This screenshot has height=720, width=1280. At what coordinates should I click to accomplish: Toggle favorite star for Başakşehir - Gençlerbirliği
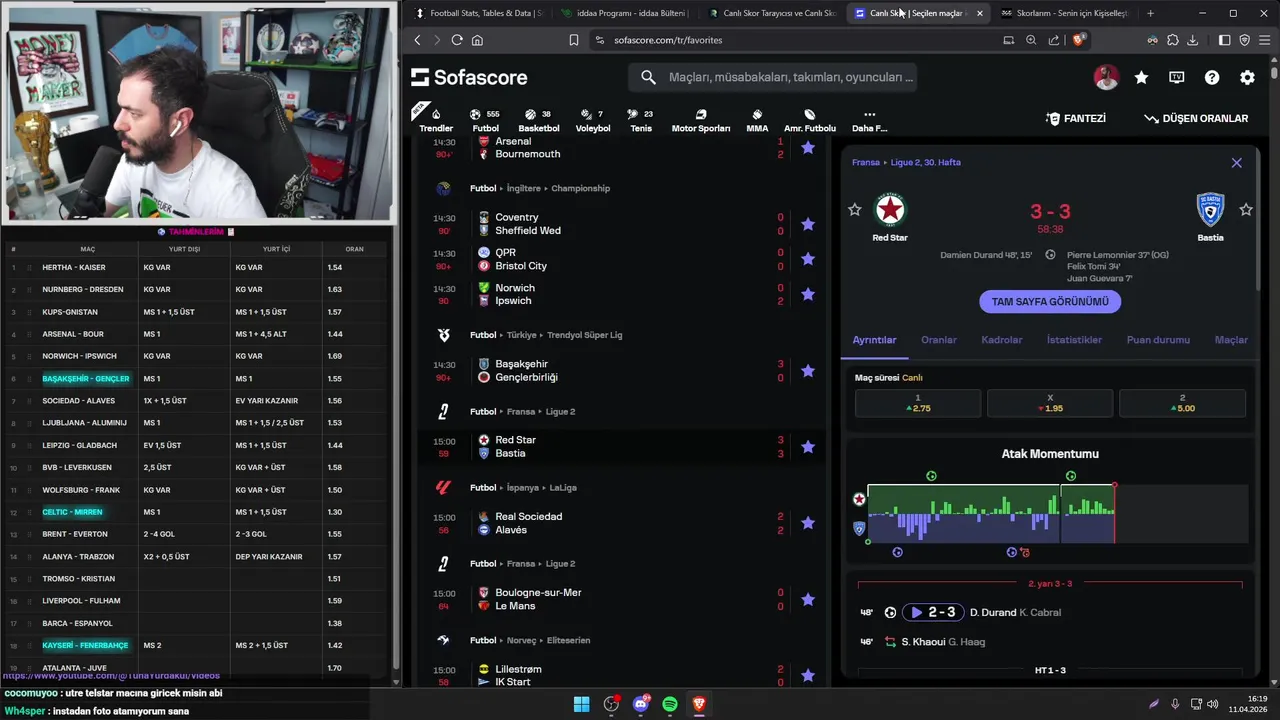coord(808,371)
